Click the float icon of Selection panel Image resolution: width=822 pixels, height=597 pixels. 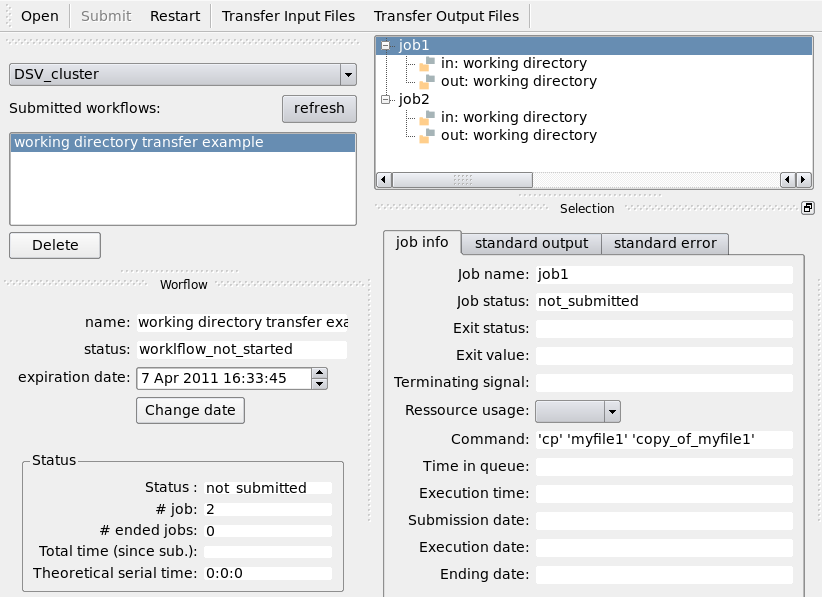point(807,208)
